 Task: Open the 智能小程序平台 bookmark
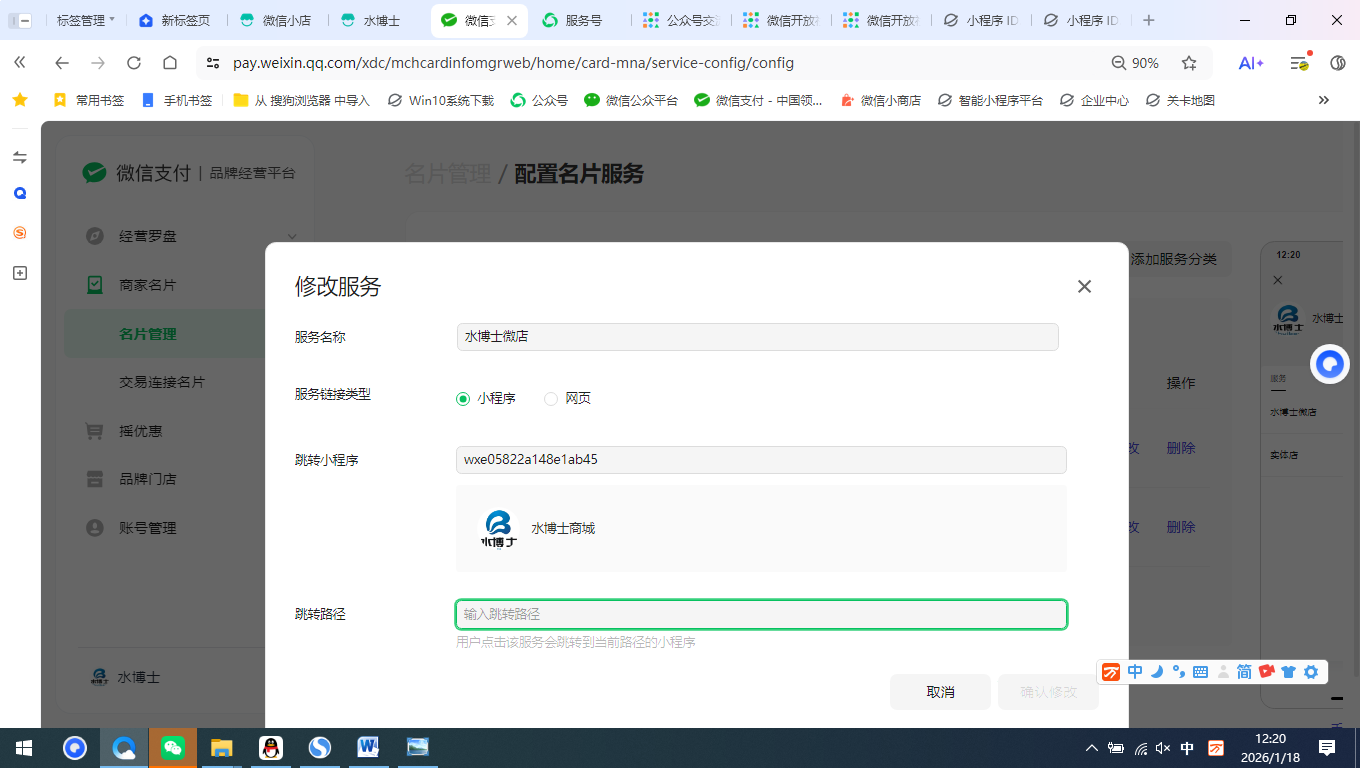click(x=990, y=100)
